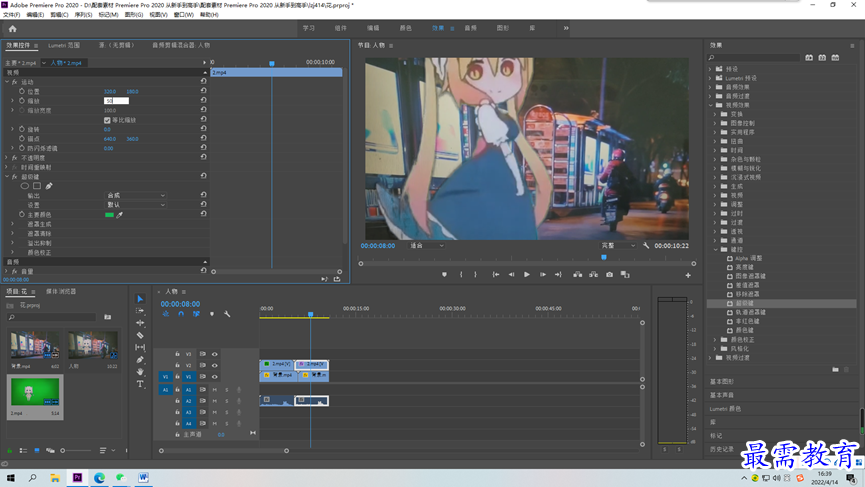Expand the 不透明度 opacity effect
Image resolution: width=865 pixels, height=487 pixels.
click(x=7, y=158)
